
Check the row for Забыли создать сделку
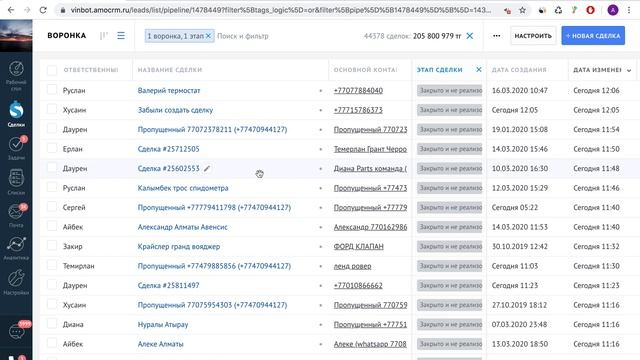pos(52,109)
